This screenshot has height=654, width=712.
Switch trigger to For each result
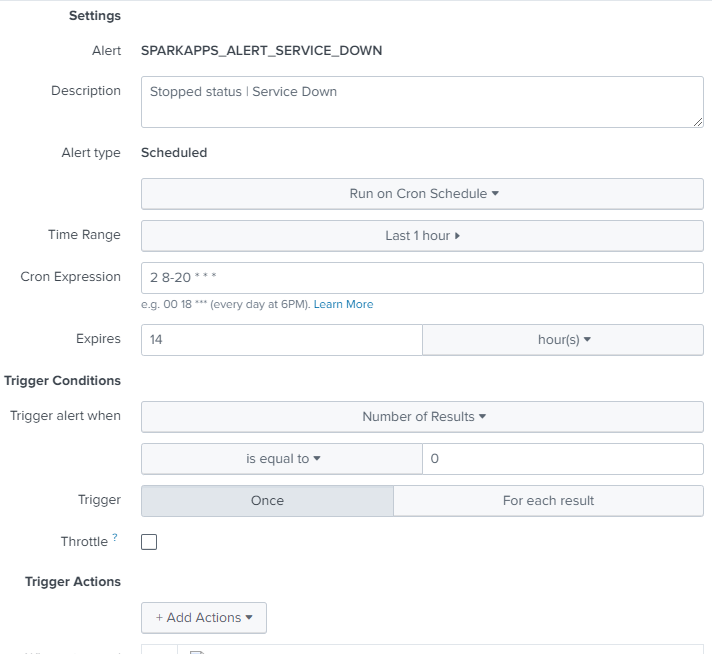click(548, 501)
